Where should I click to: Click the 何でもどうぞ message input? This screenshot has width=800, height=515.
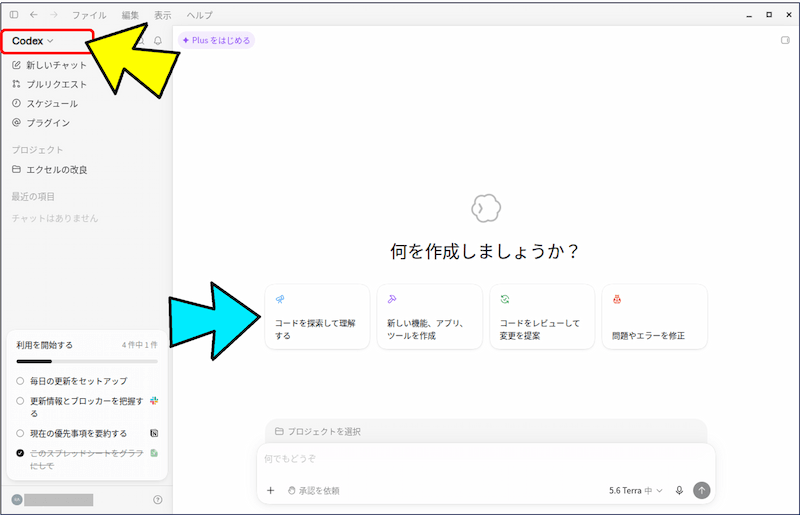486,459
